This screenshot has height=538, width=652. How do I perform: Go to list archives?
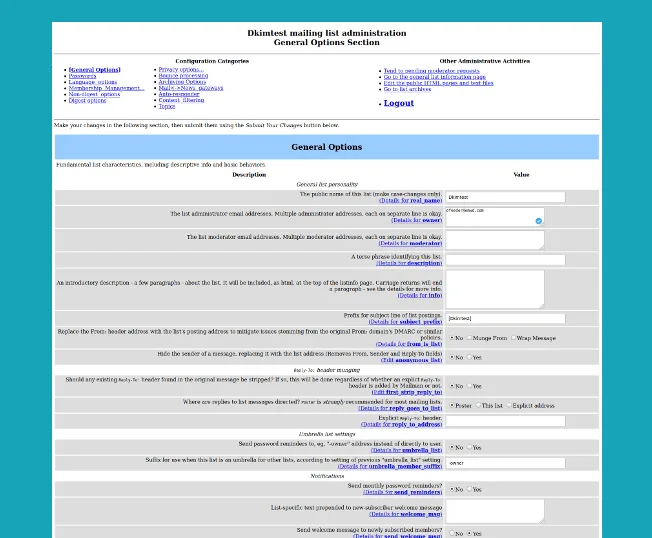(408, 89)
